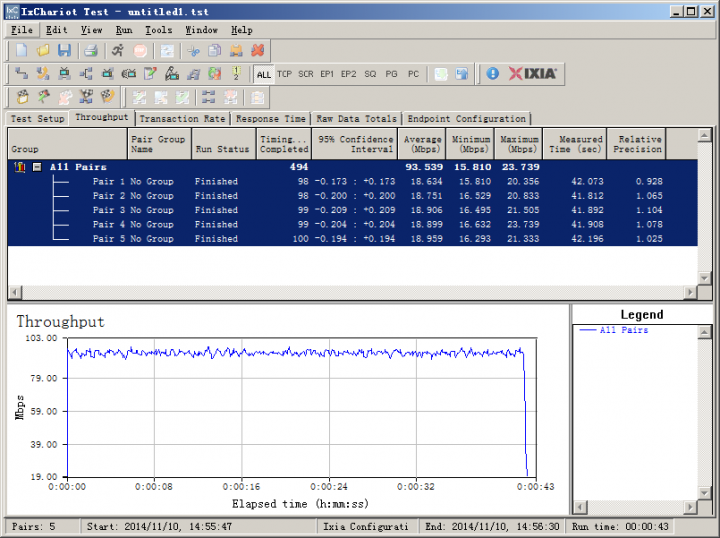Click the All Pairs legend entry
The width and height of the screenshot is (720, 538).
[x=613, y=330]
